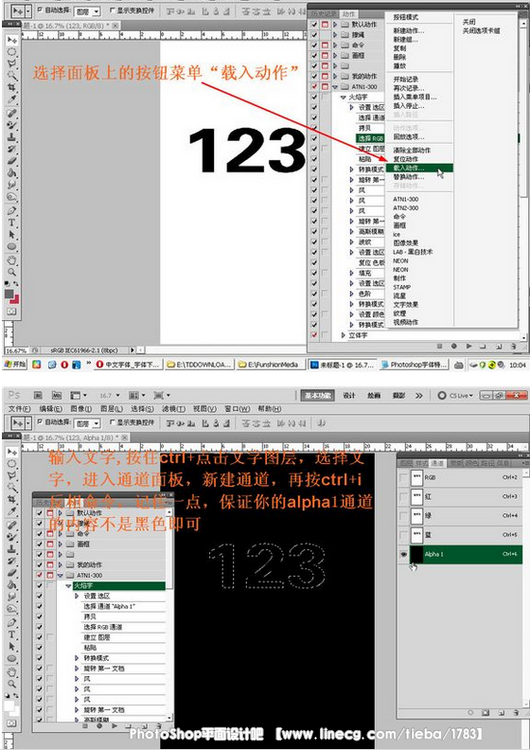
Task: Show the 红 channel visibility box
Action: click(404, 496)
